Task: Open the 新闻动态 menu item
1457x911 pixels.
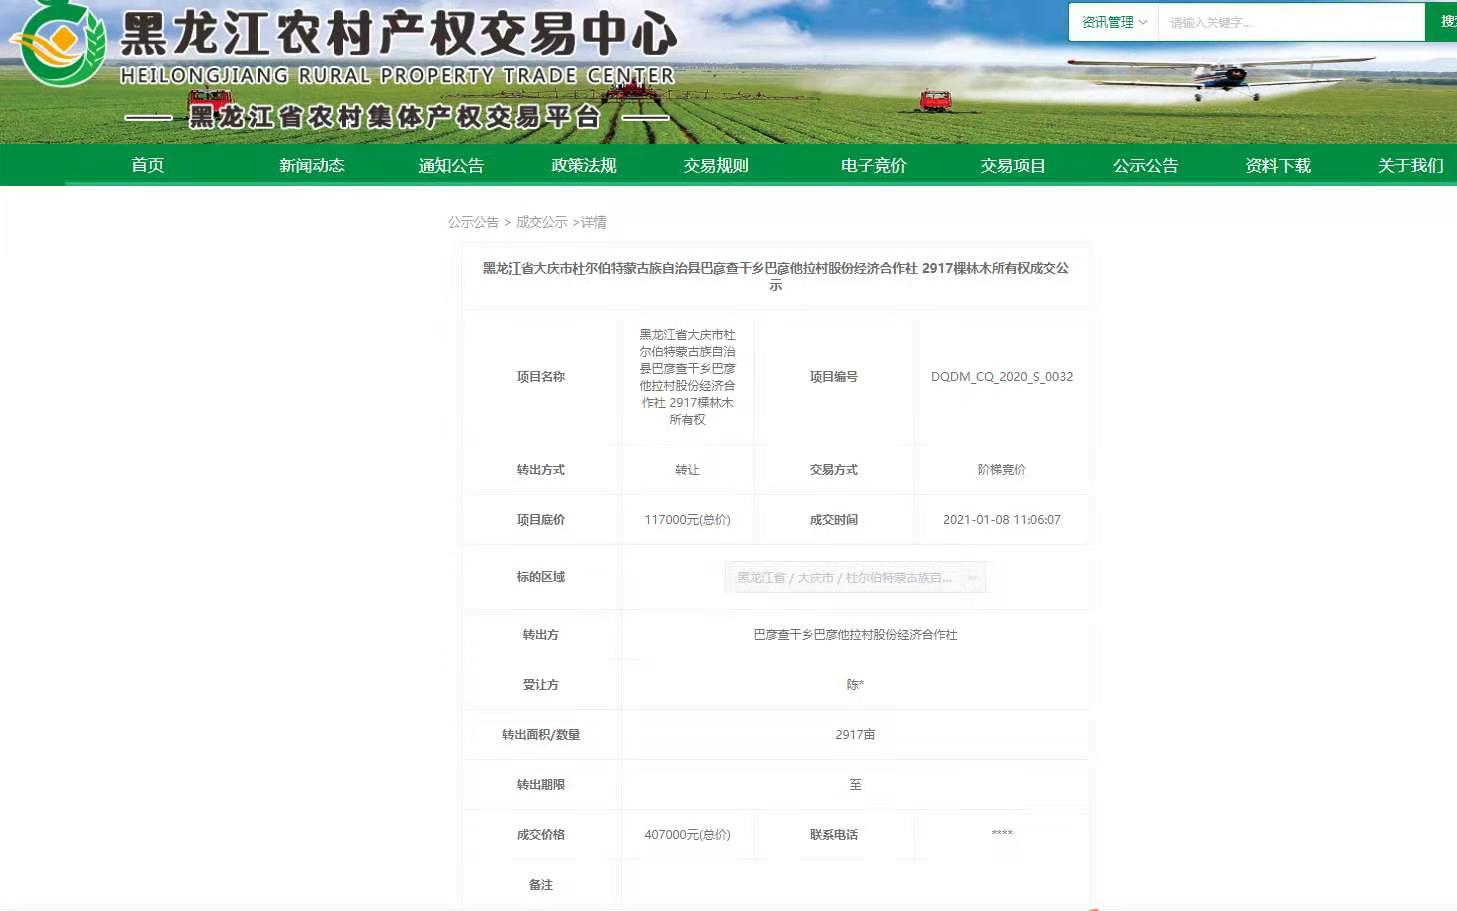Action: click(311, 165)
